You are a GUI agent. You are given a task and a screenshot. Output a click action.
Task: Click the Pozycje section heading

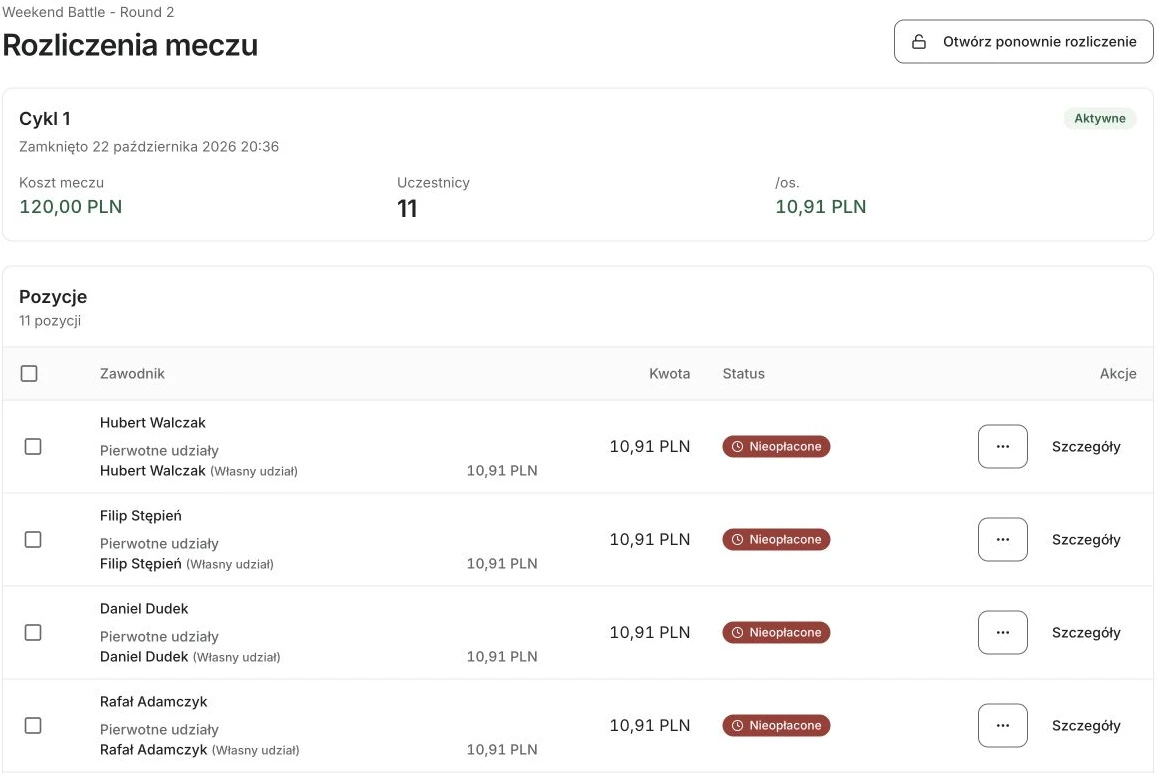pyautogui.click(x=53, y=297)
